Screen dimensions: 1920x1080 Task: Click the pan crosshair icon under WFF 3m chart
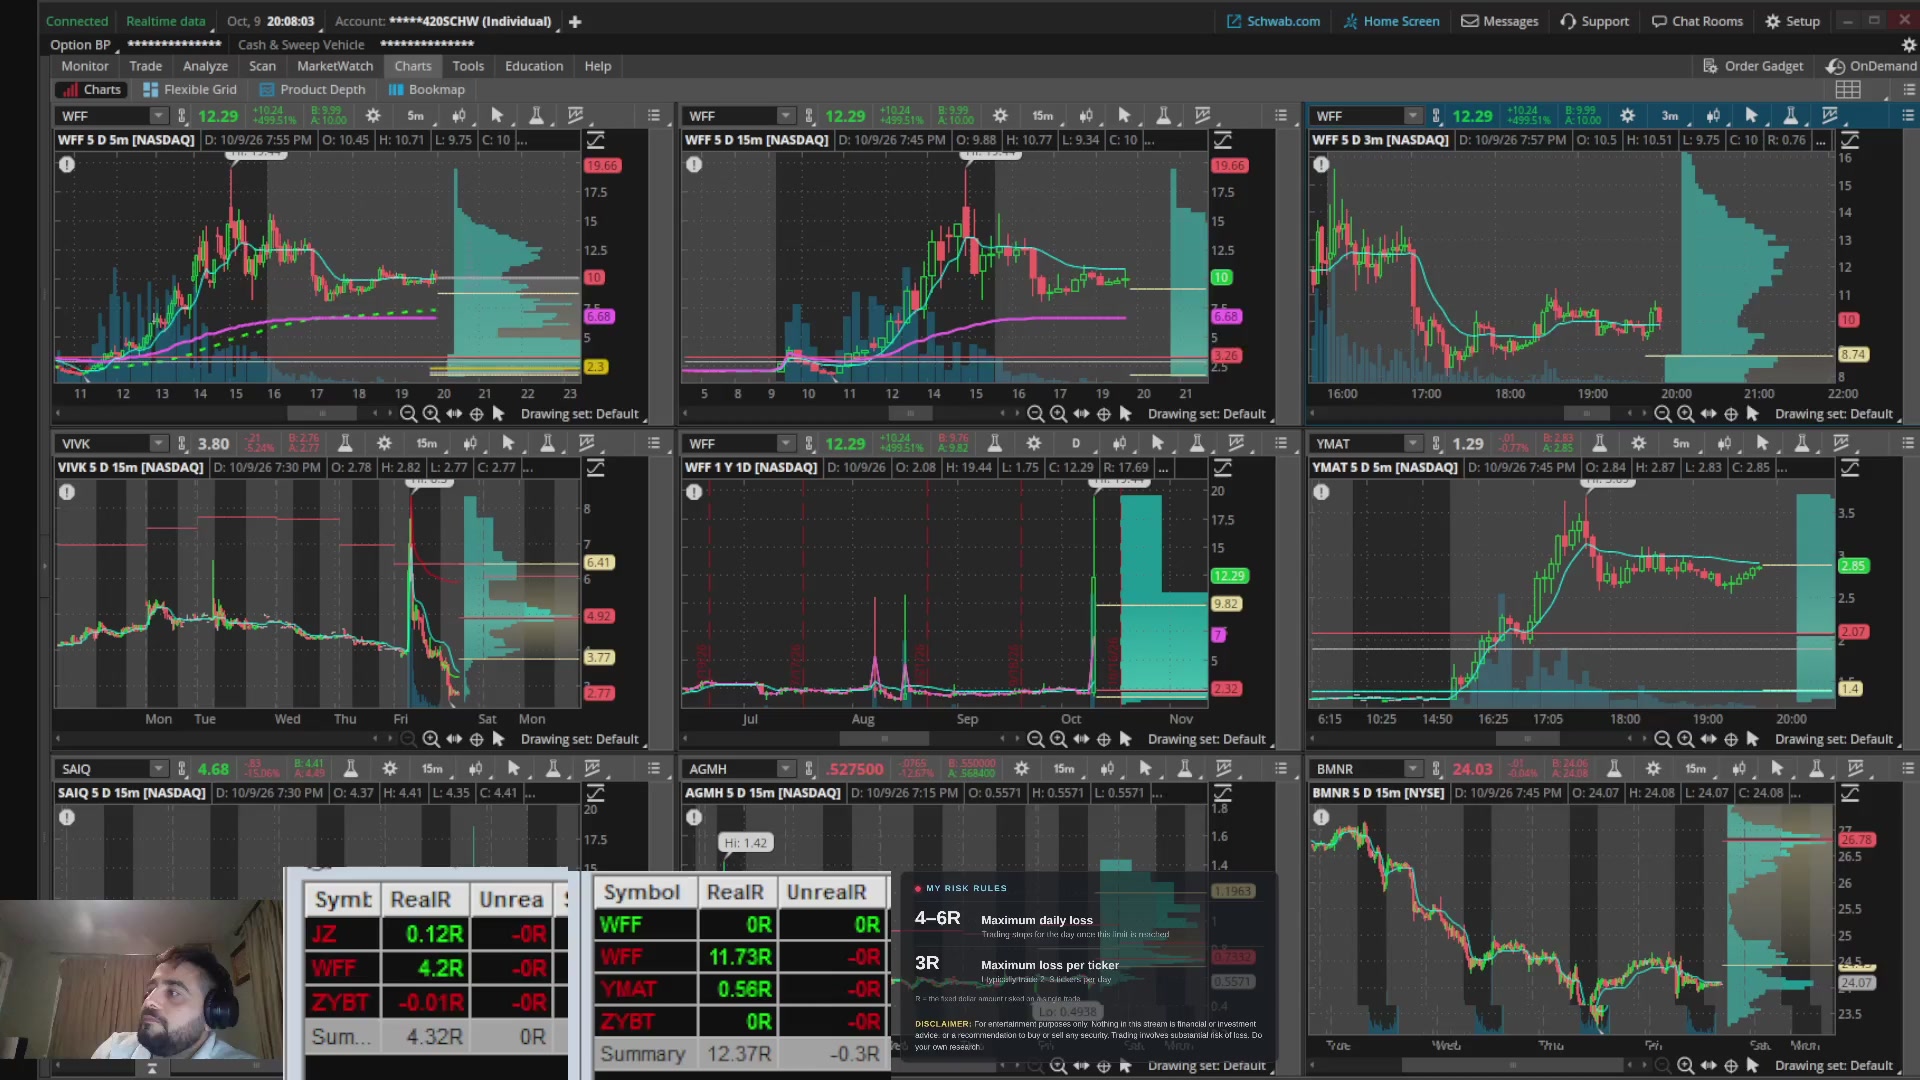[x=1731, y=414]
